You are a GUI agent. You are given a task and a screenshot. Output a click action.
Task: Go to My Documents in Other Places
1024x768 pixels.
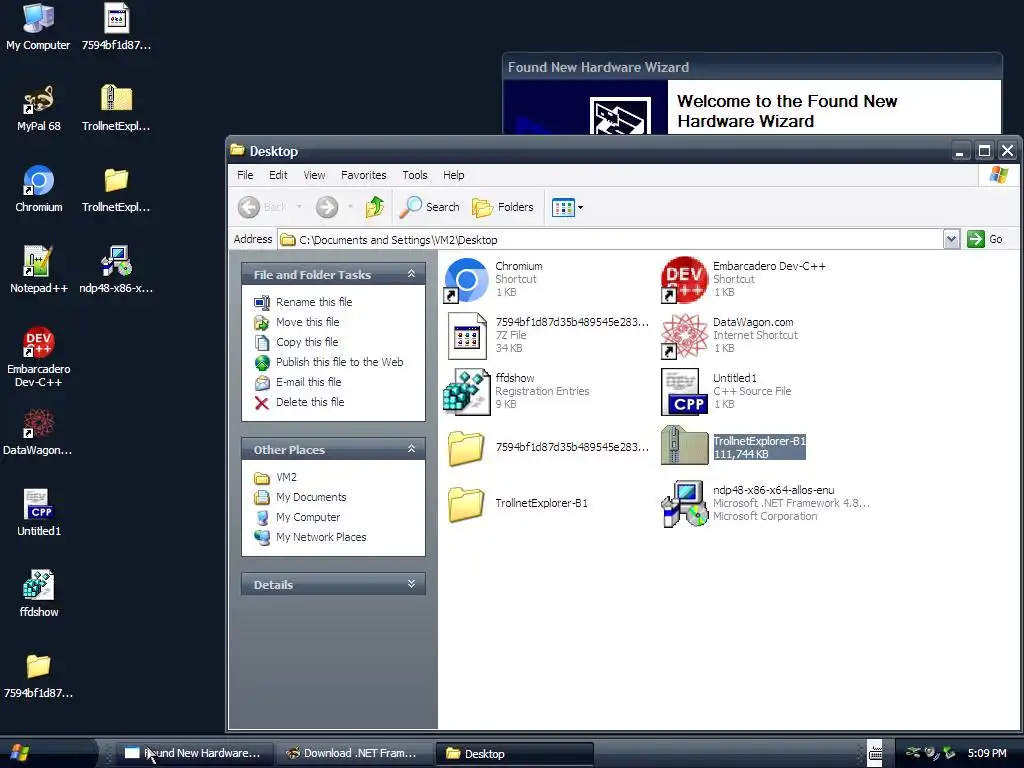[x=311, y=497]
